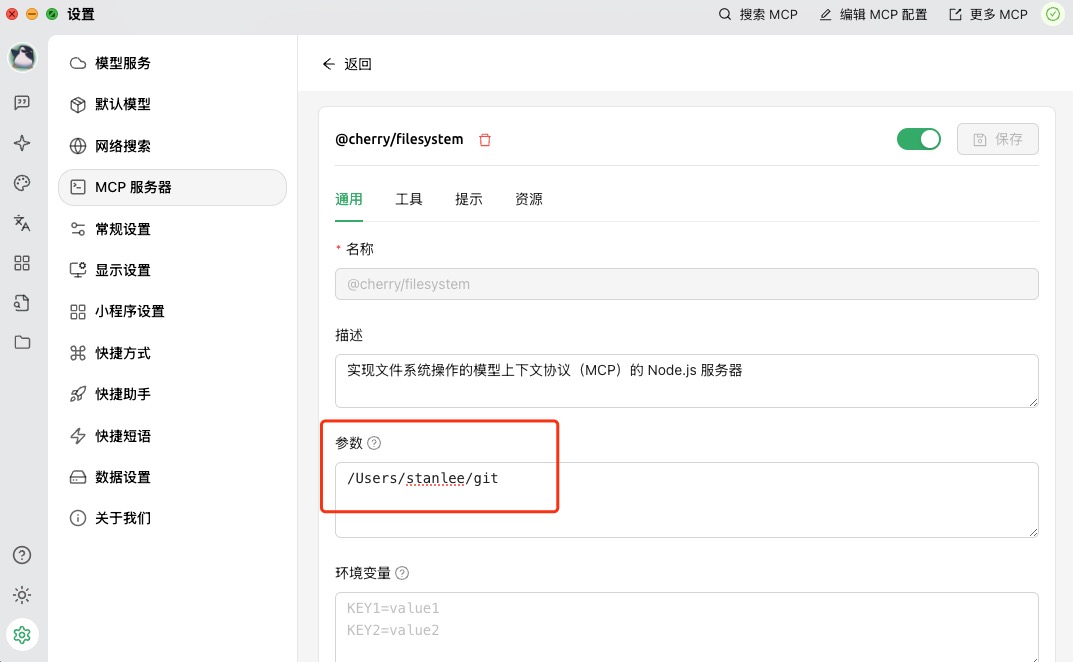Click the green status check icon in title bar
Image resolution: width=1073 pixels, height=662 pixels.
point(1052,14)
